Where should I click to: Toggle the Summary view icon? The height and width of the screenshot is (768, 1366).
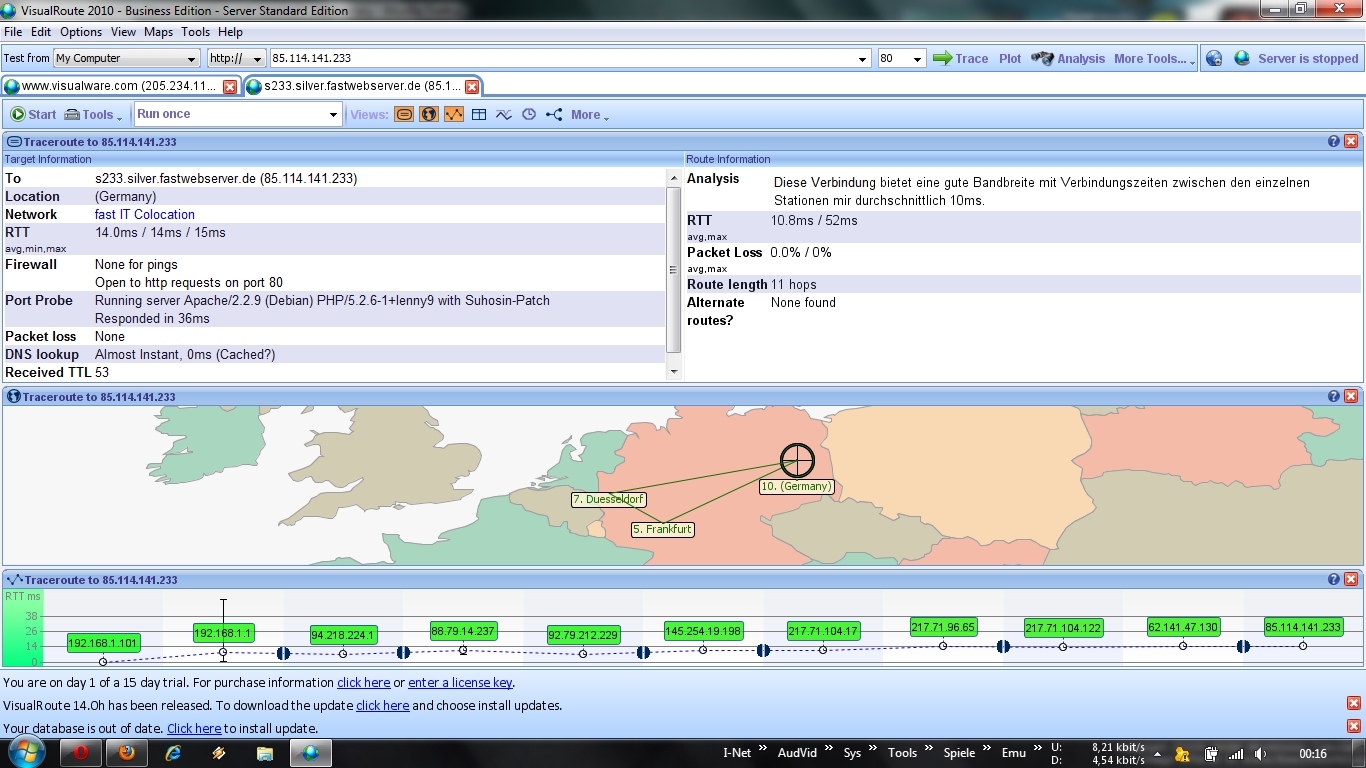coord(404,115)
